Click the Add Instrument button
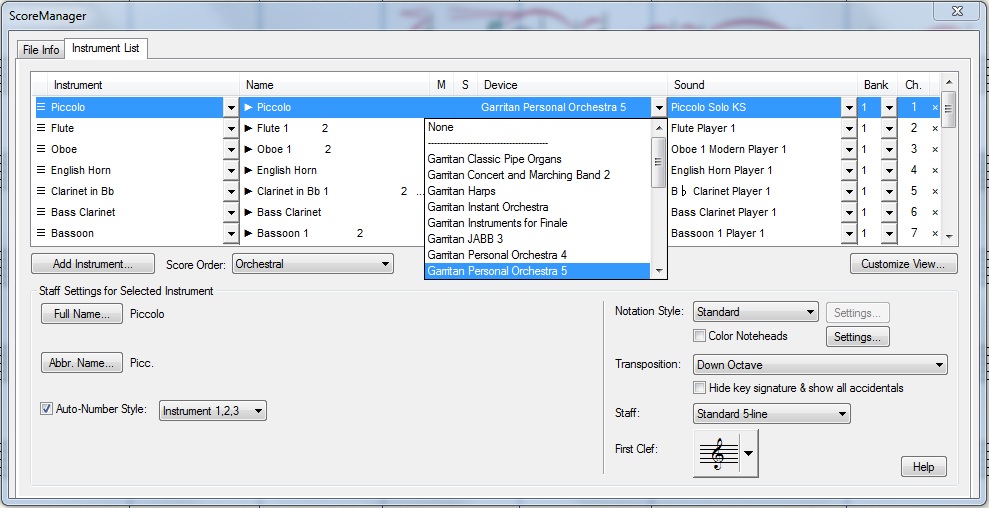This screenshot has height=508, width=989. pos(93,264)
